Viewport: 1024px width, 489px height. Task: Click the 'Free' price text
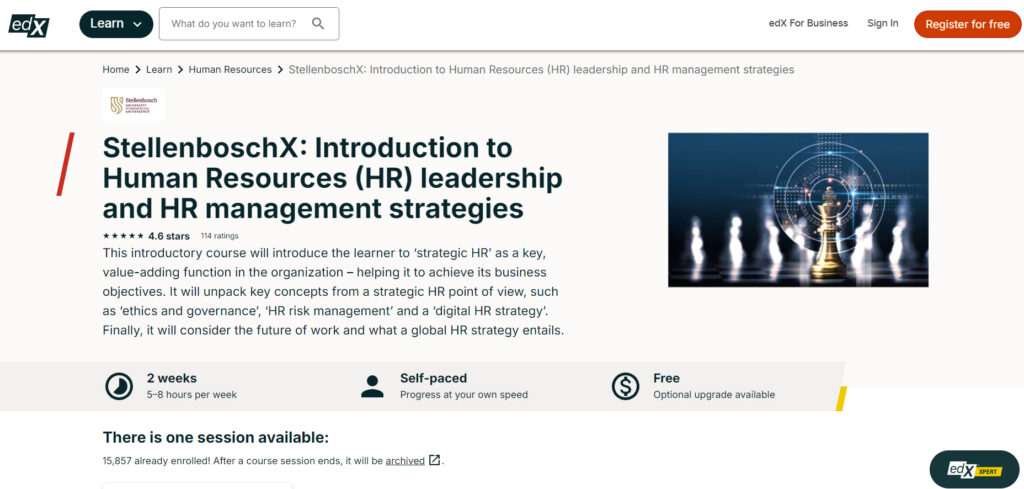666,378
